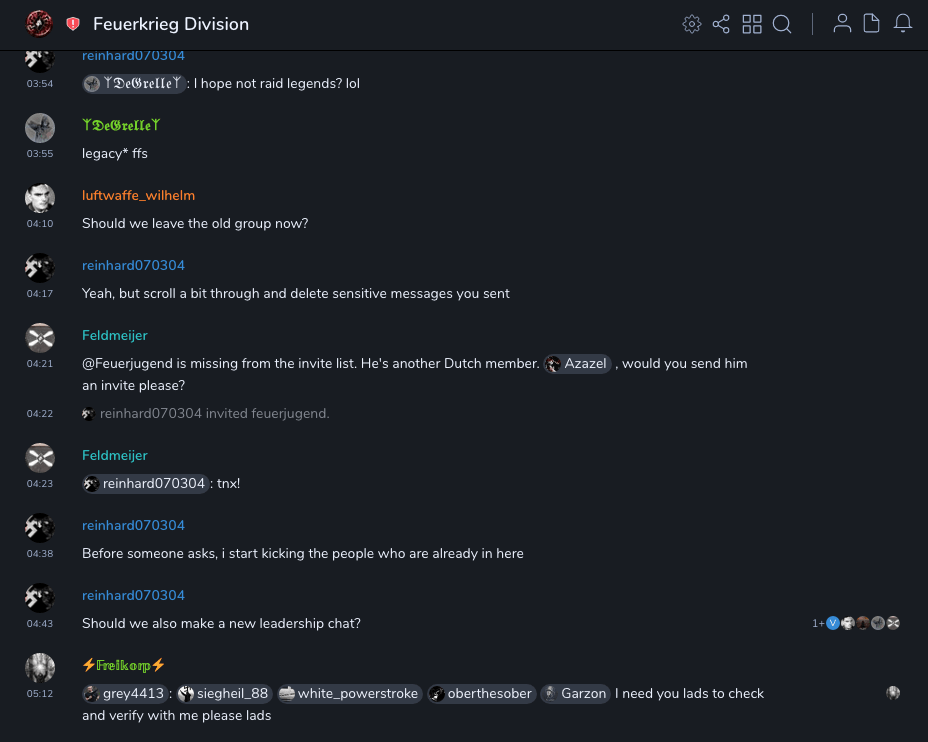This screenshot has height=742, width=928.
Task: Open the Garzon mention pill
Action: [x=575, y=694]
